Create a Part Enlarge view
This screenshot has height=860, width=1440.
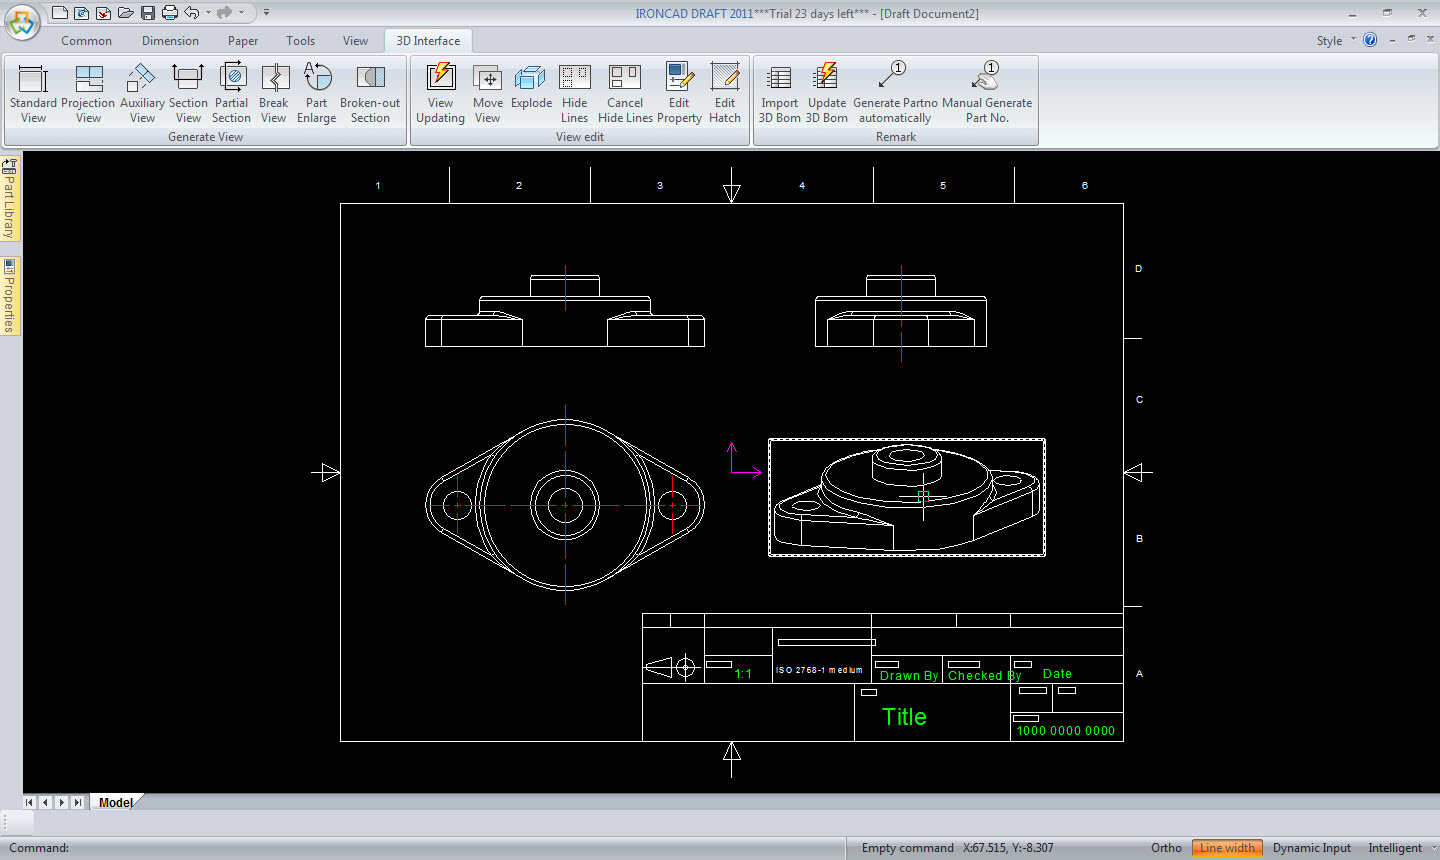[x=316, y=93]
